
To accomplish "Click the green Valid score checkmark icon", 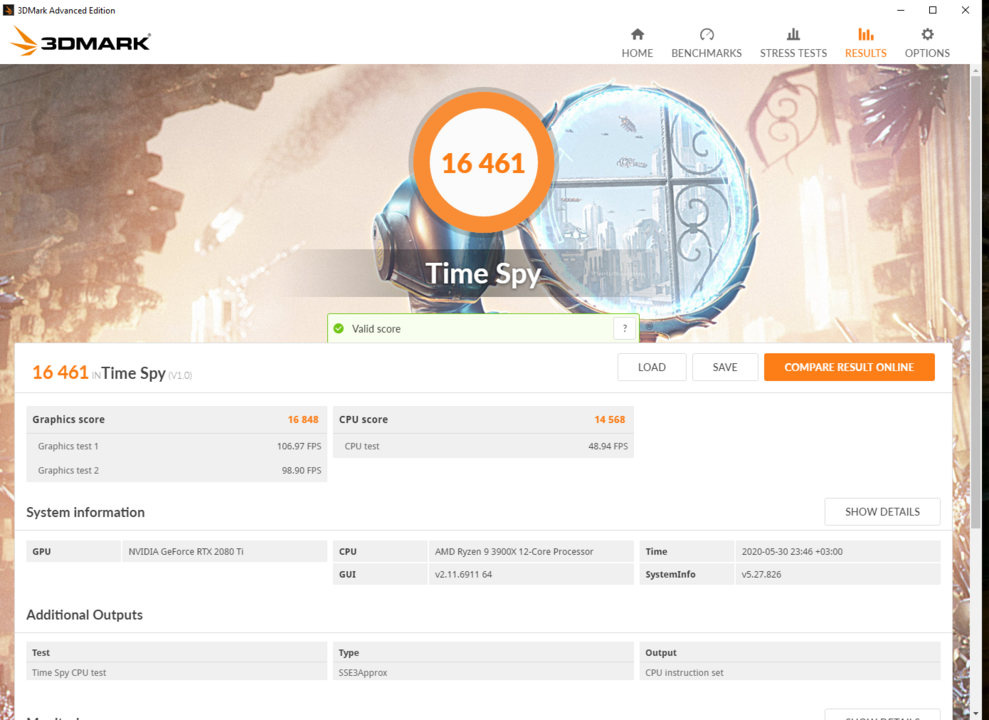I will 339,328.
